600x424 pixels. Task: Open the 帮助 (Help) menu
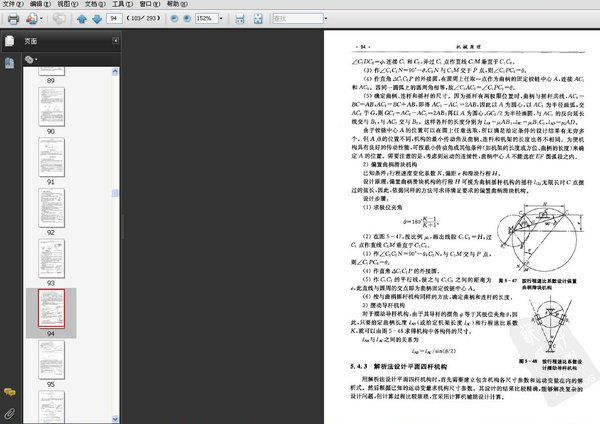point(177,4)
